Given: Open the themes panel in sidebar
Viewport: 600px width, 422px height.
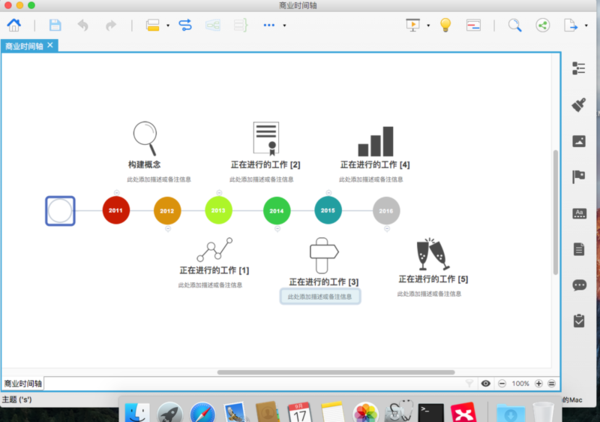Looking at the screenshot, I should 579,213.
